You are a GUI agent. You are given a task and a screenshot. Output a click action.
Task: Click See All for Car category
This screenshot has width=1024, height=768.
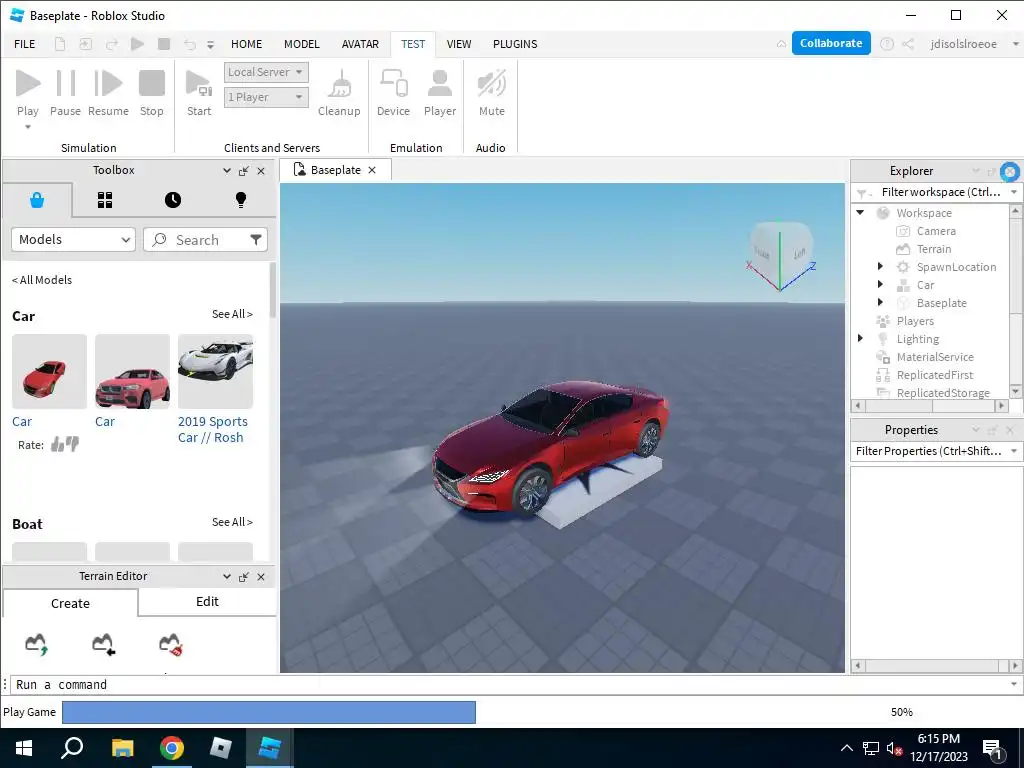232,314
